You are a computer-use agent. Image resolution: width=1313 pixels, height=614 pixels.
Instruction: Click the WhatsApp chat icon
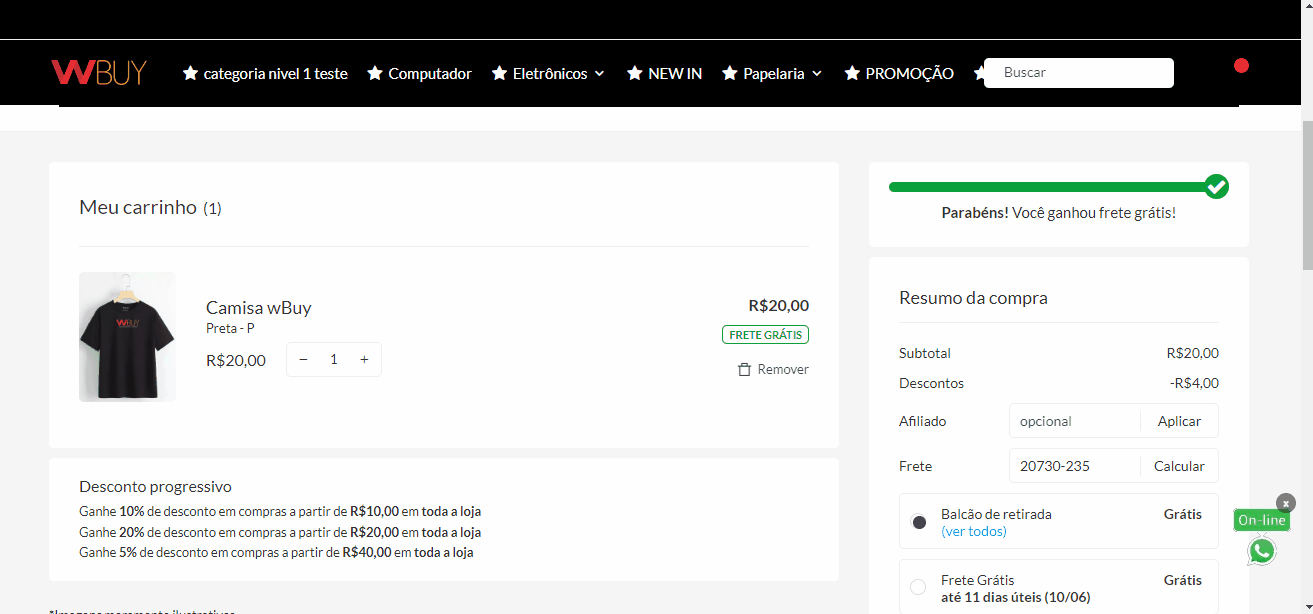1262,551
